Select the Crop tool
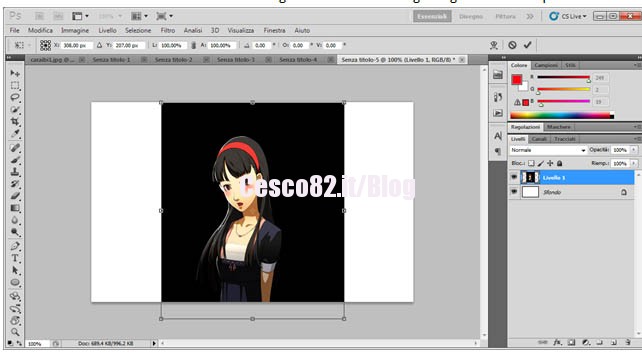This screenshot has width=642, height=362. point(15,122)
